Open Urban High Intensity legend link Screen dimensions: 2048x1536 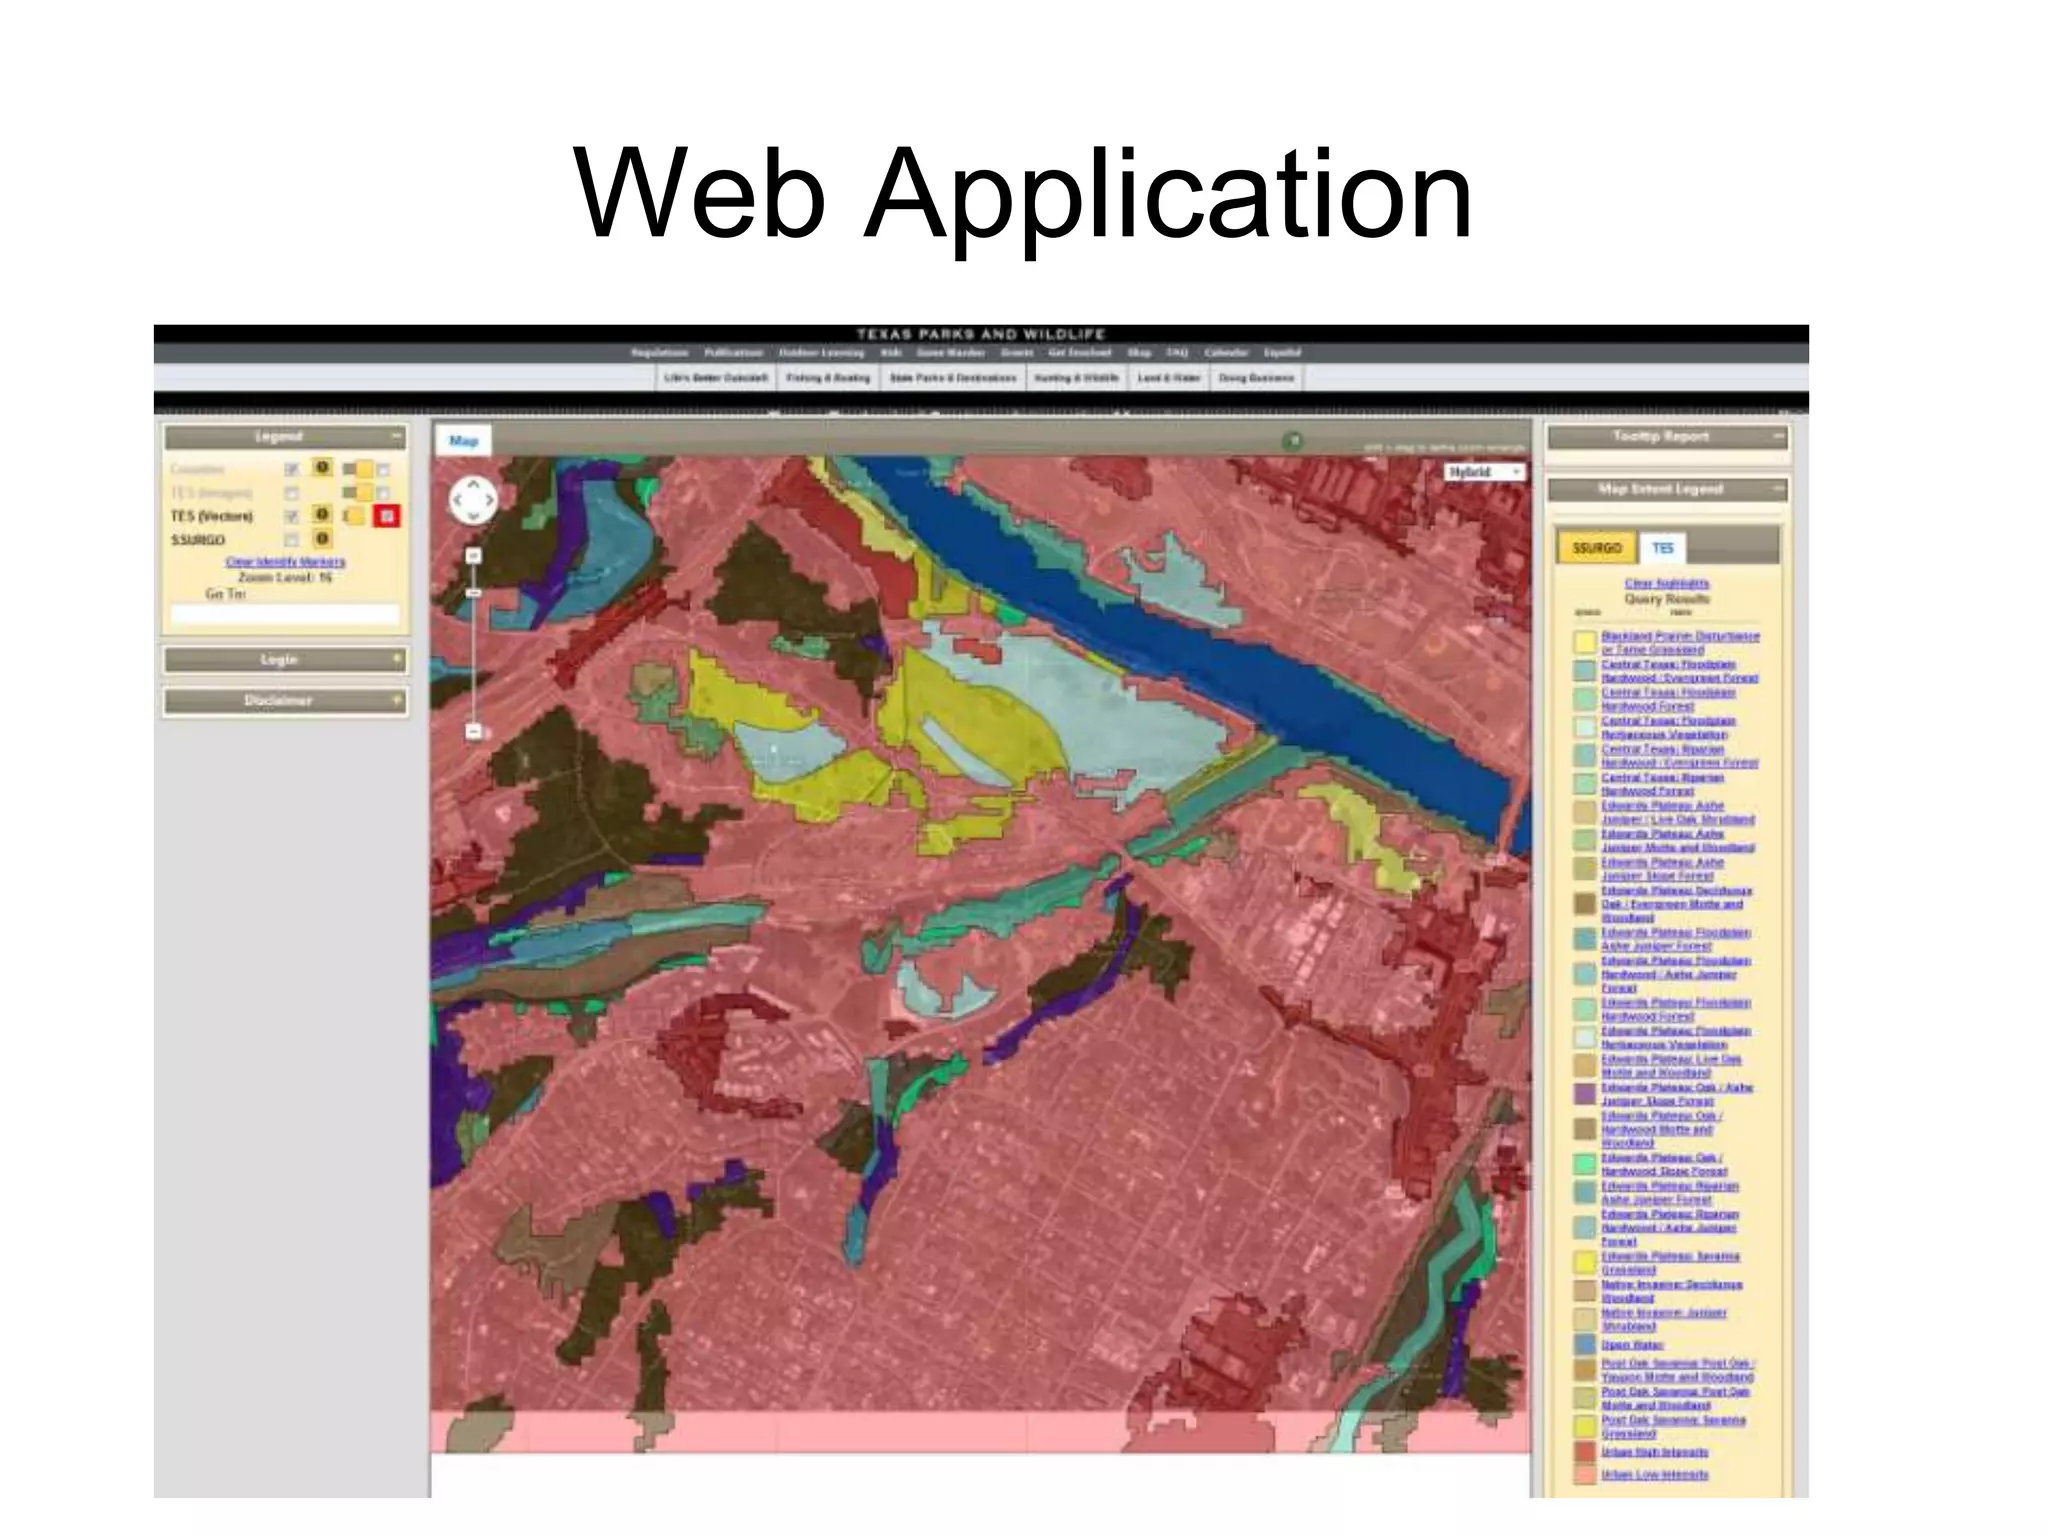[x=1655, y=1452]
